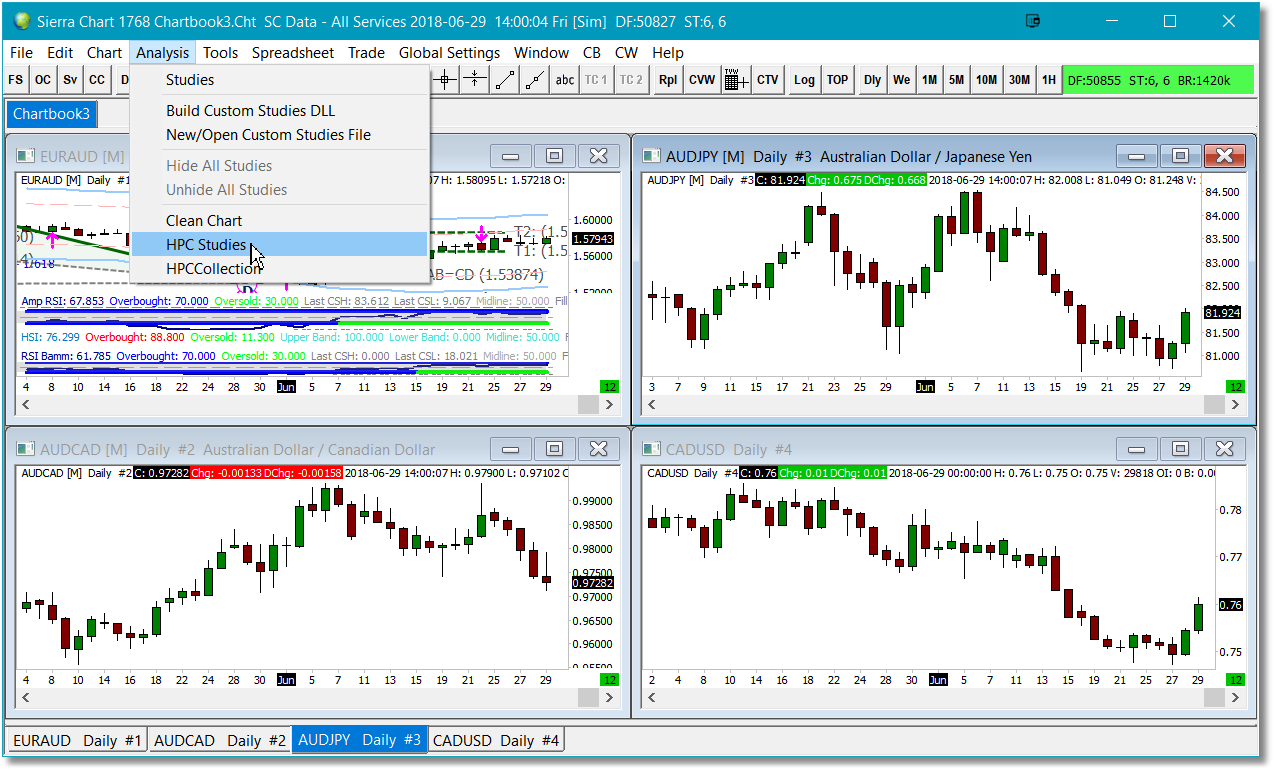Click the 81.924 price label in AUDJPY chart

[1225, 313]
